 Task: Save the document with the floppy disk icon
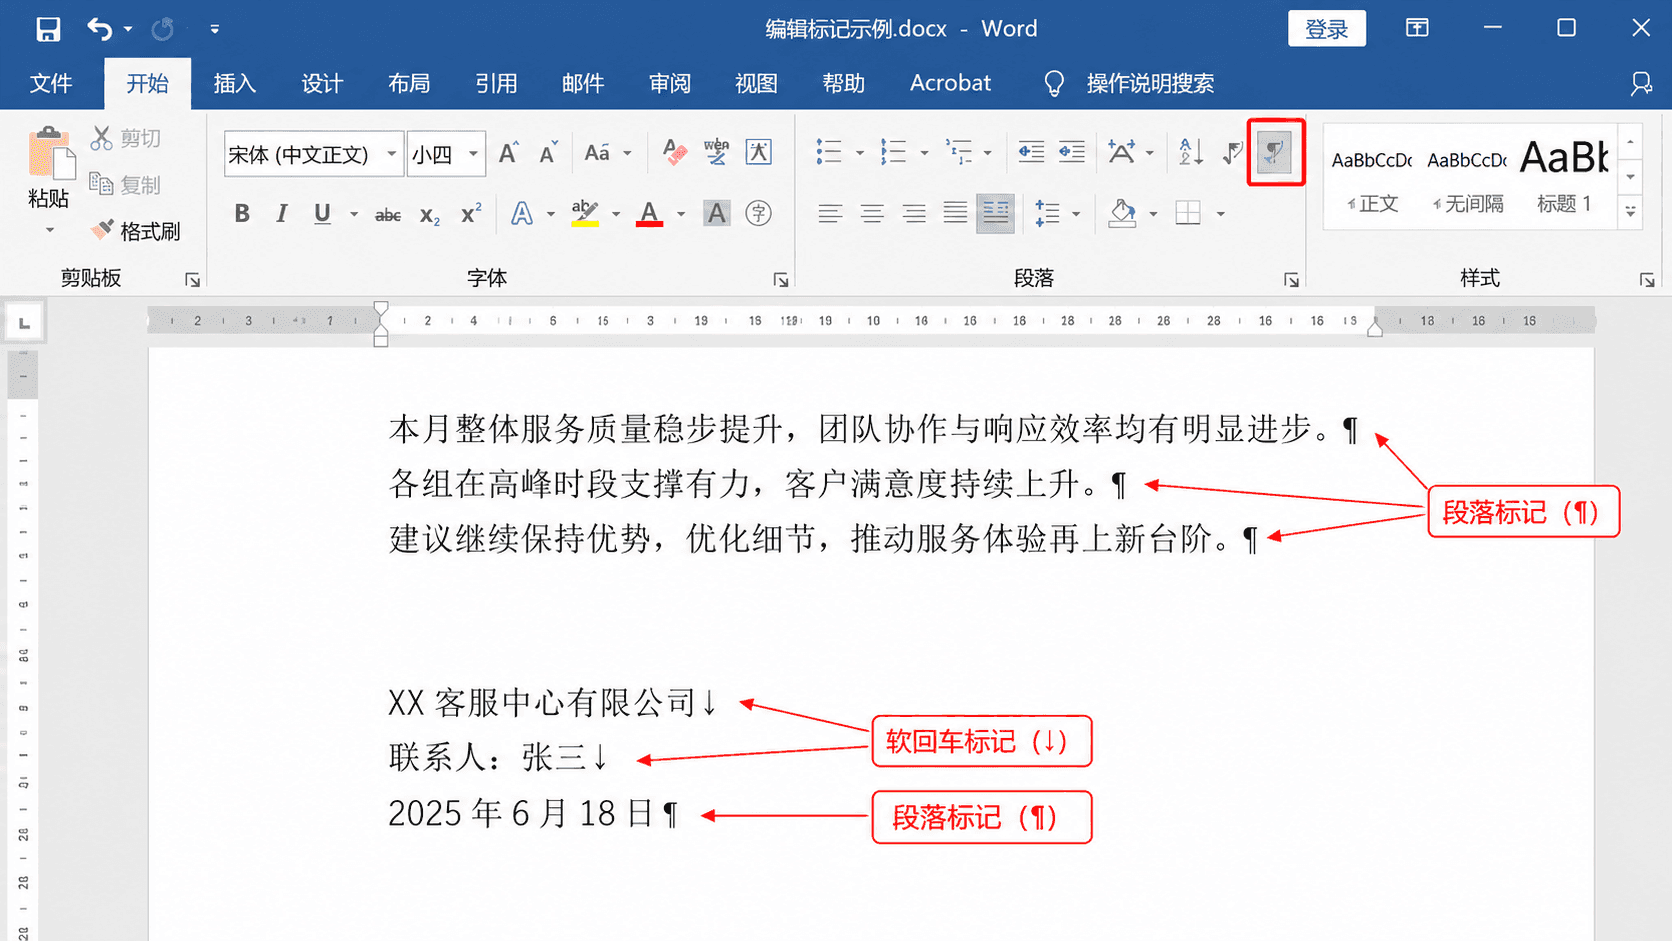click(x=48, y=29)
